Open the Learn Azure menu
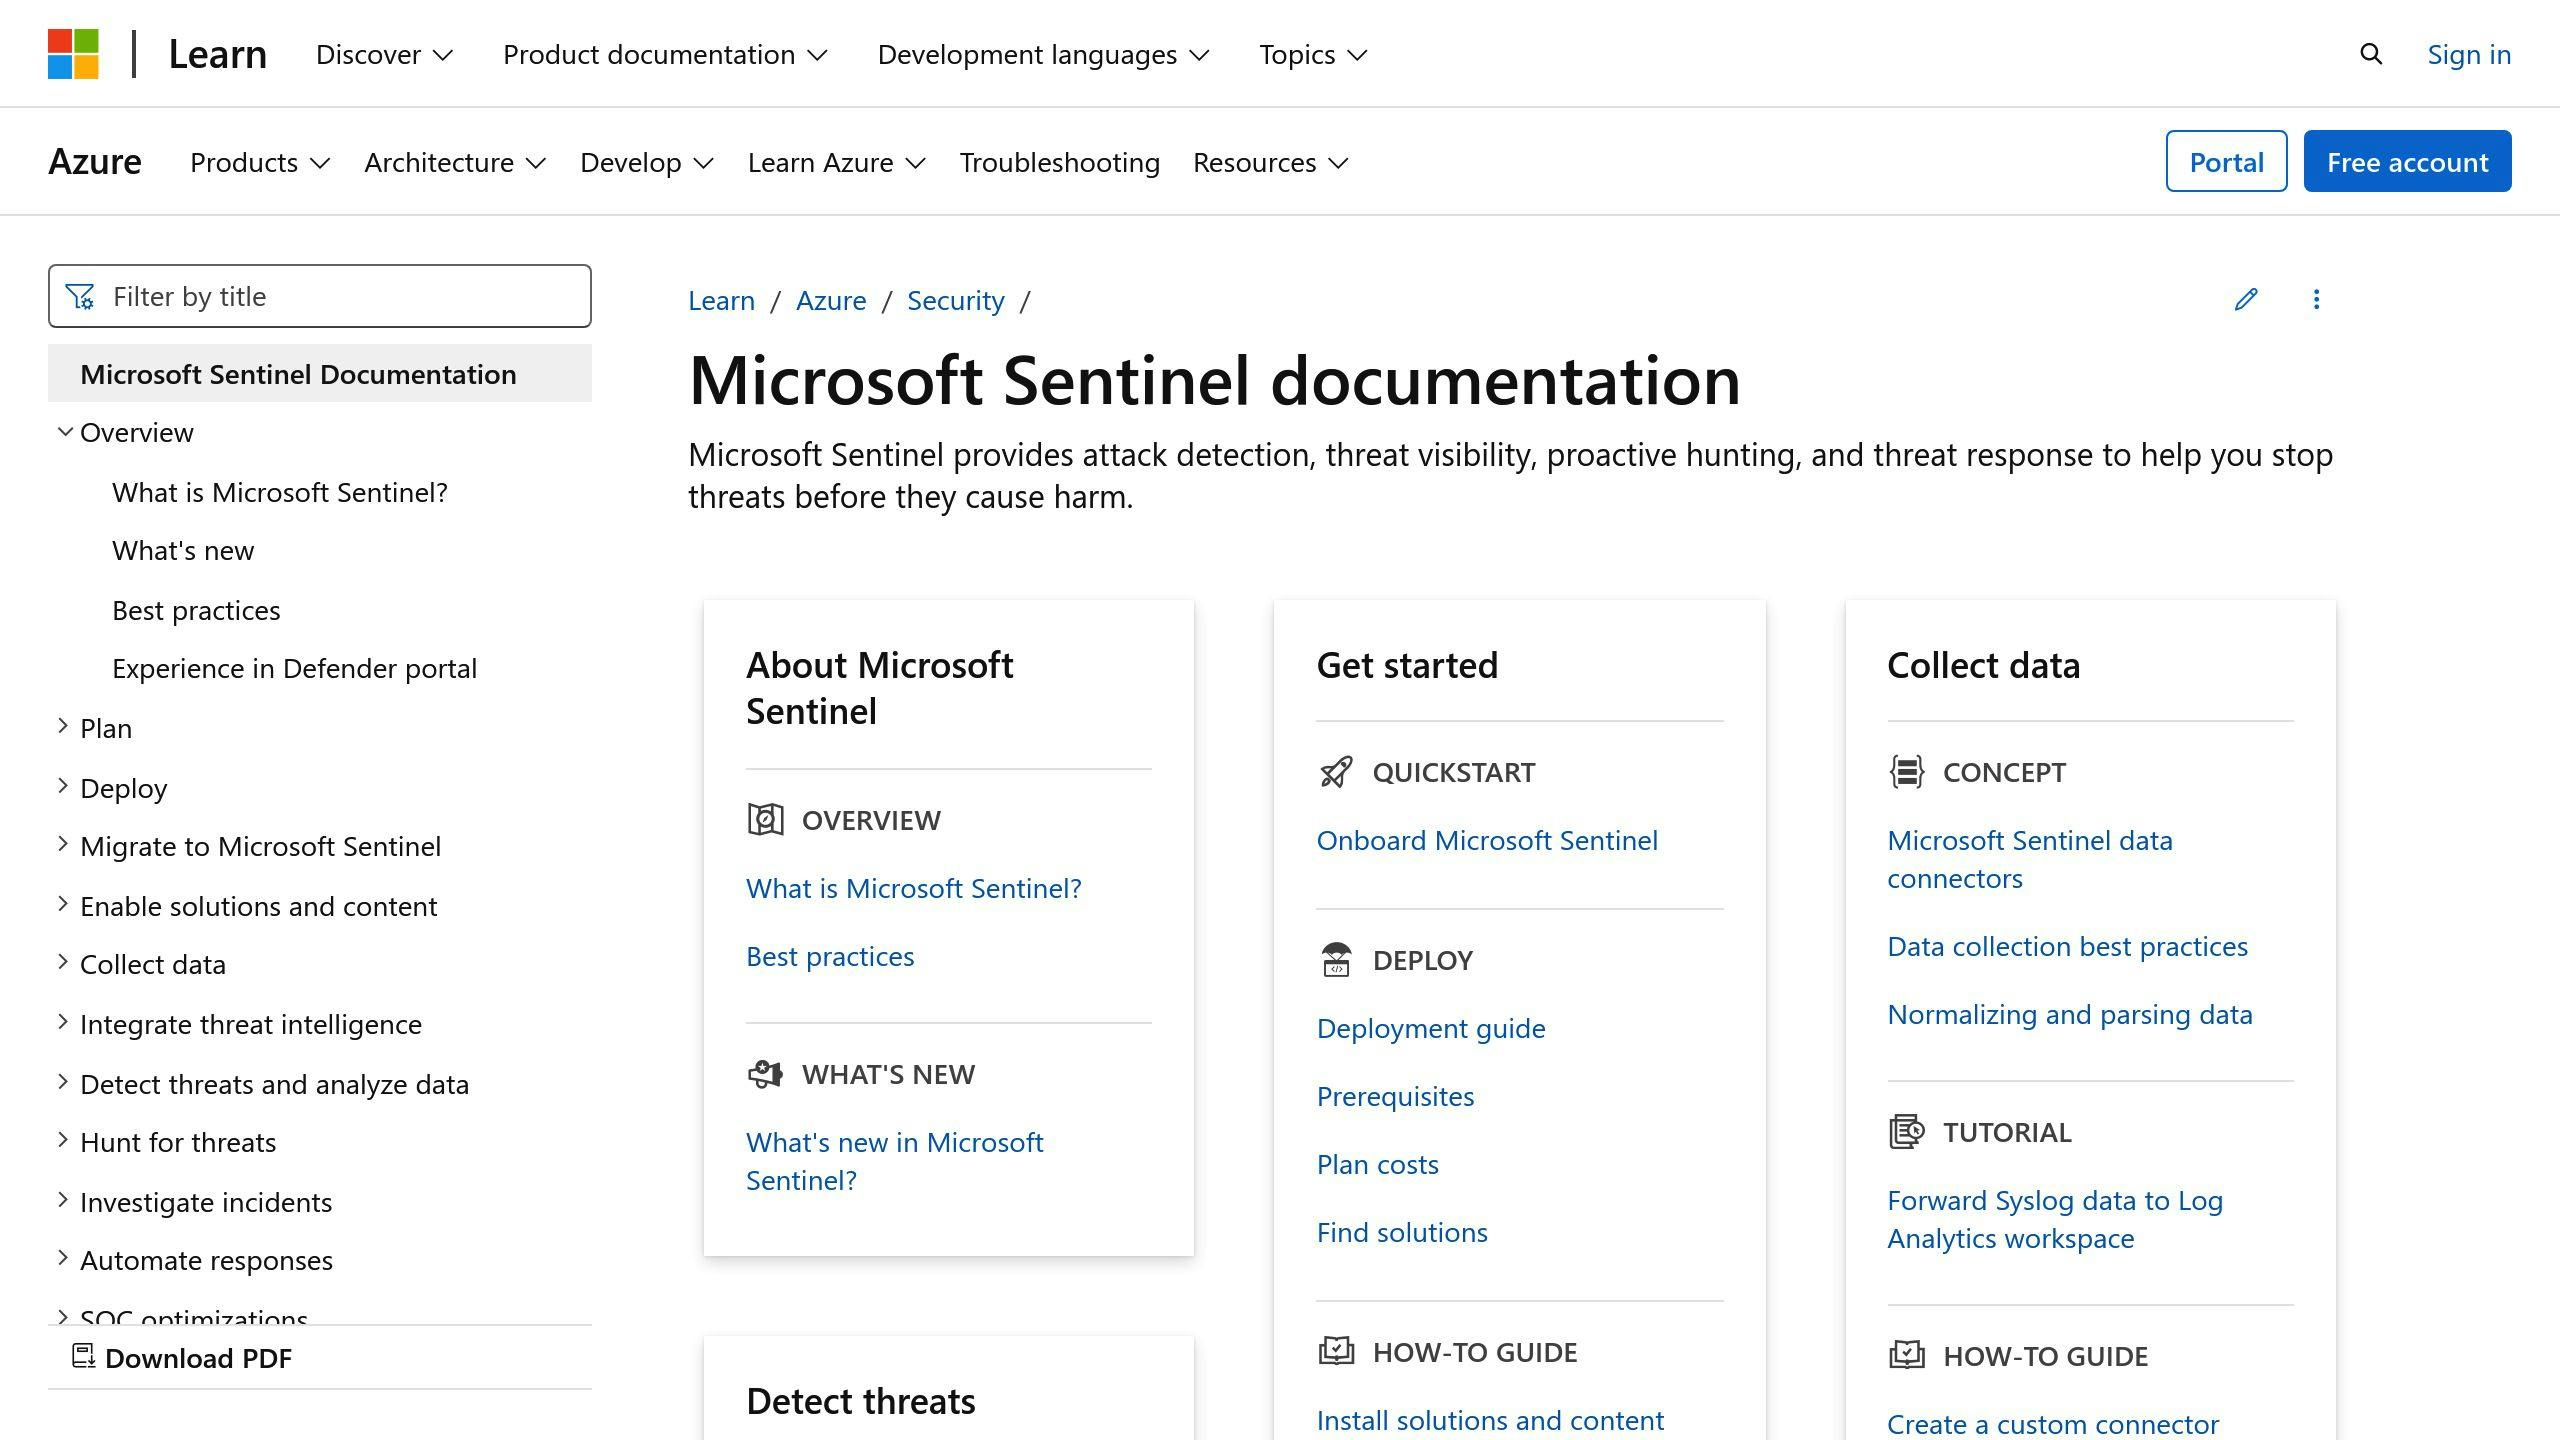Screen dimensions: 2560x1440 (x=837, y=162)
